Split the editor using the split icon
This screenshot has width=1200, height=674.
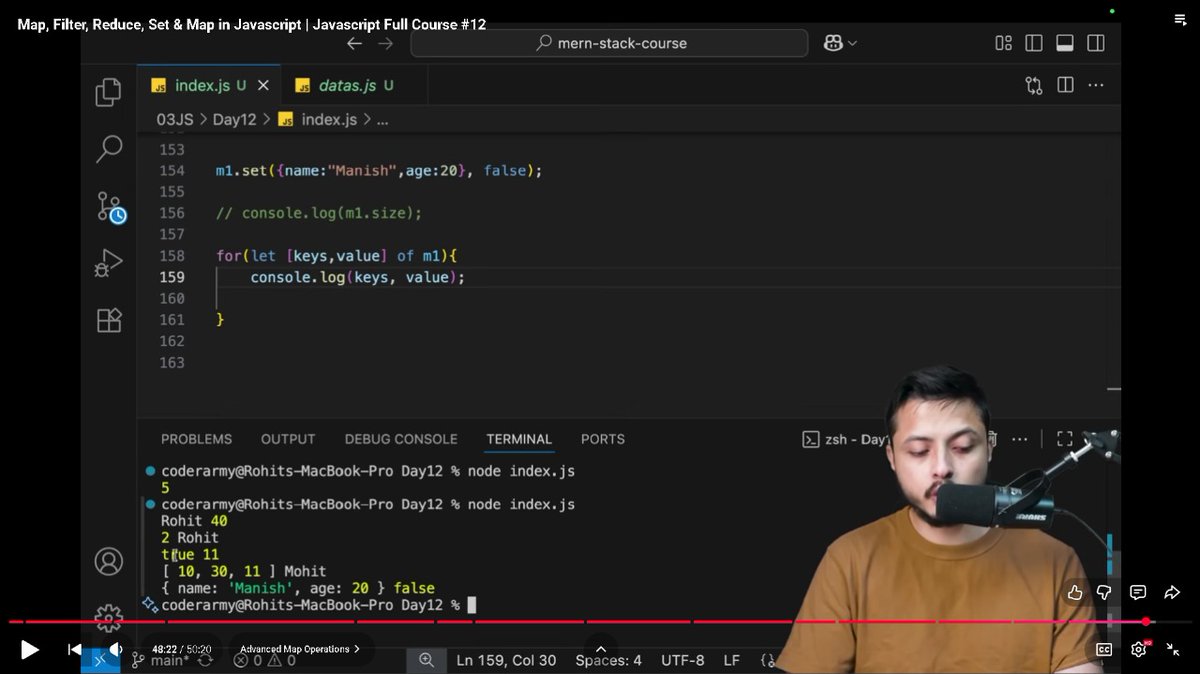tap(1064, 85)
